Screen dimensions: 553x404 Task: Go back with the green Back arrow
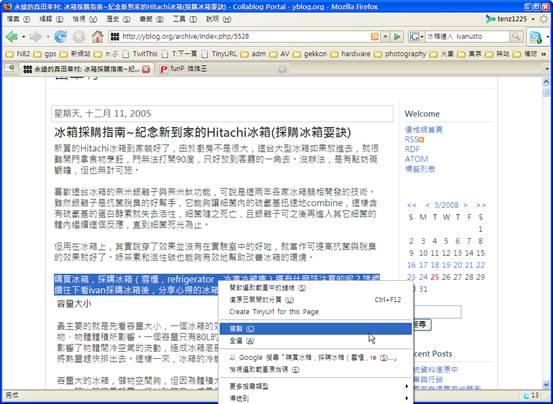[x=12, y=36]
